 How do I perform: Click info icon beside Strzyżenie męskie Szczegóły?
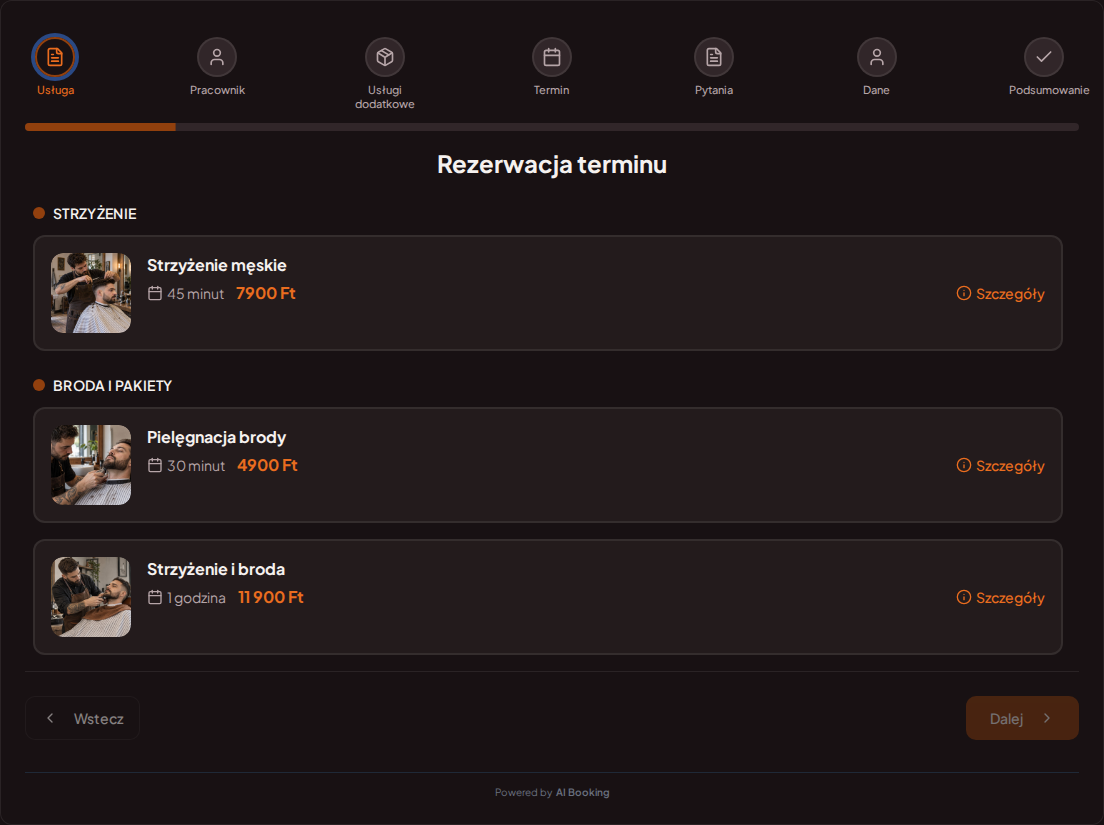(x=964, y=294)
